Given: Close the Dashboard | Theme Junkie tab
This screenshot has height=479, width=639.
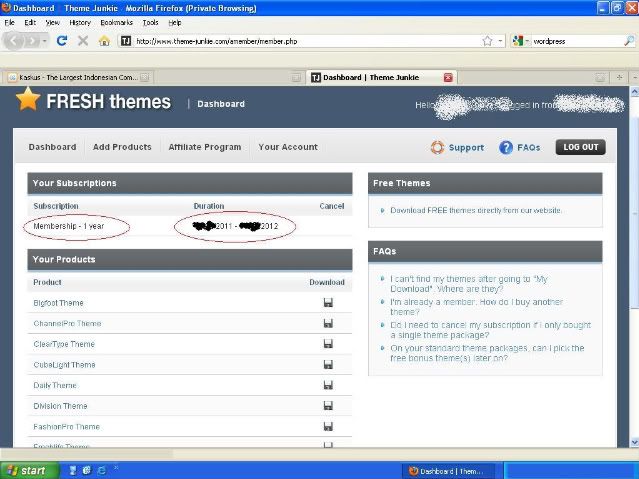Looking at the screenshot, I should point(448,77).
